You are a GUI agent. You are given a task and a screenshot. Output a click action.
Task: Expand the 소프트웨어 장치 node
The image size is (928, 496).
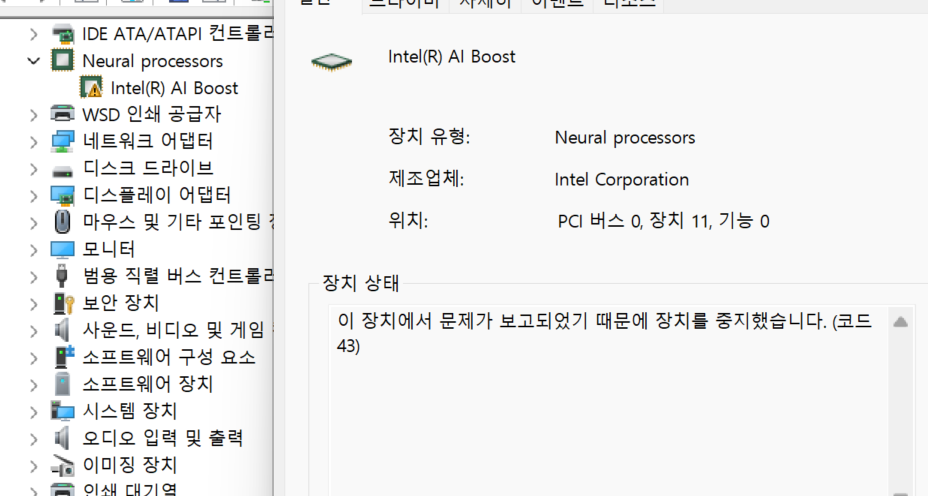pos(34,385)
